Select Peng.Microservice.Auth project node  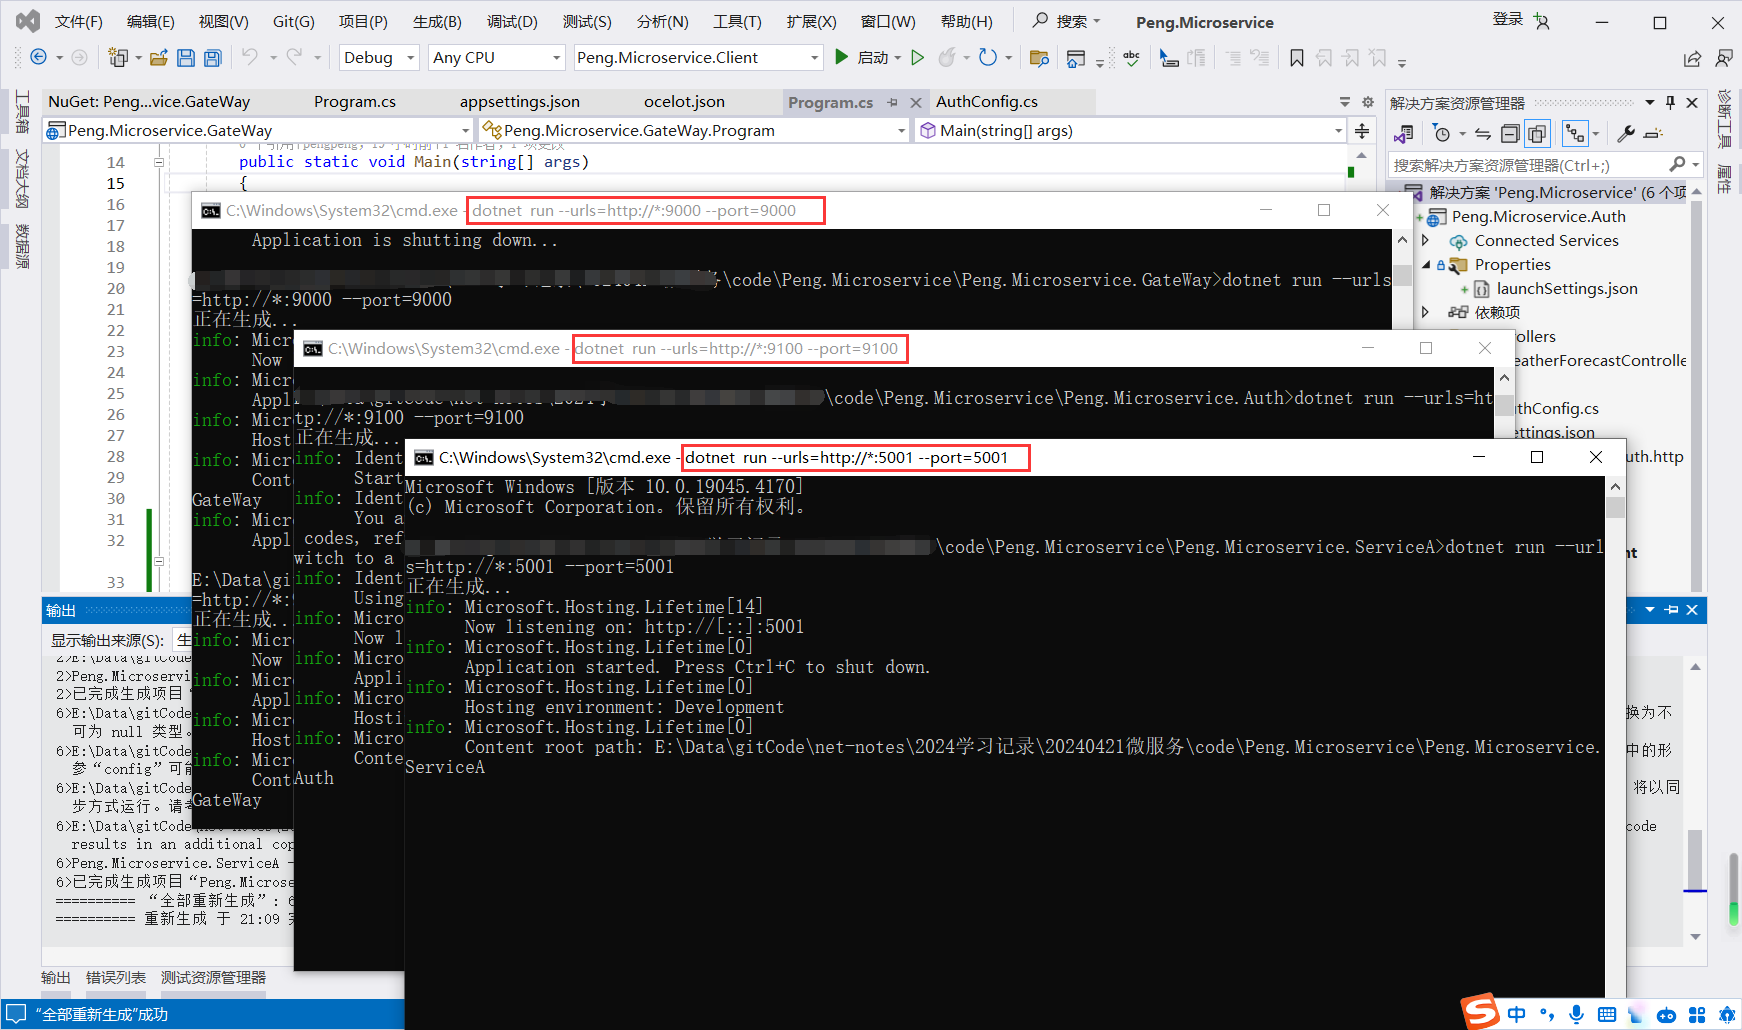(1538, 217)
